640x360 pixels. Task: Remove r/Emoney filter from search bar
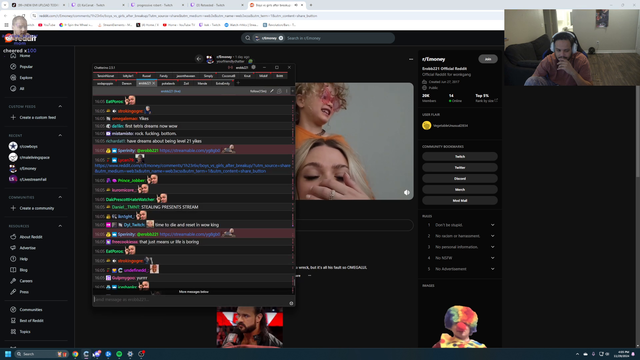tap(281, 38)
